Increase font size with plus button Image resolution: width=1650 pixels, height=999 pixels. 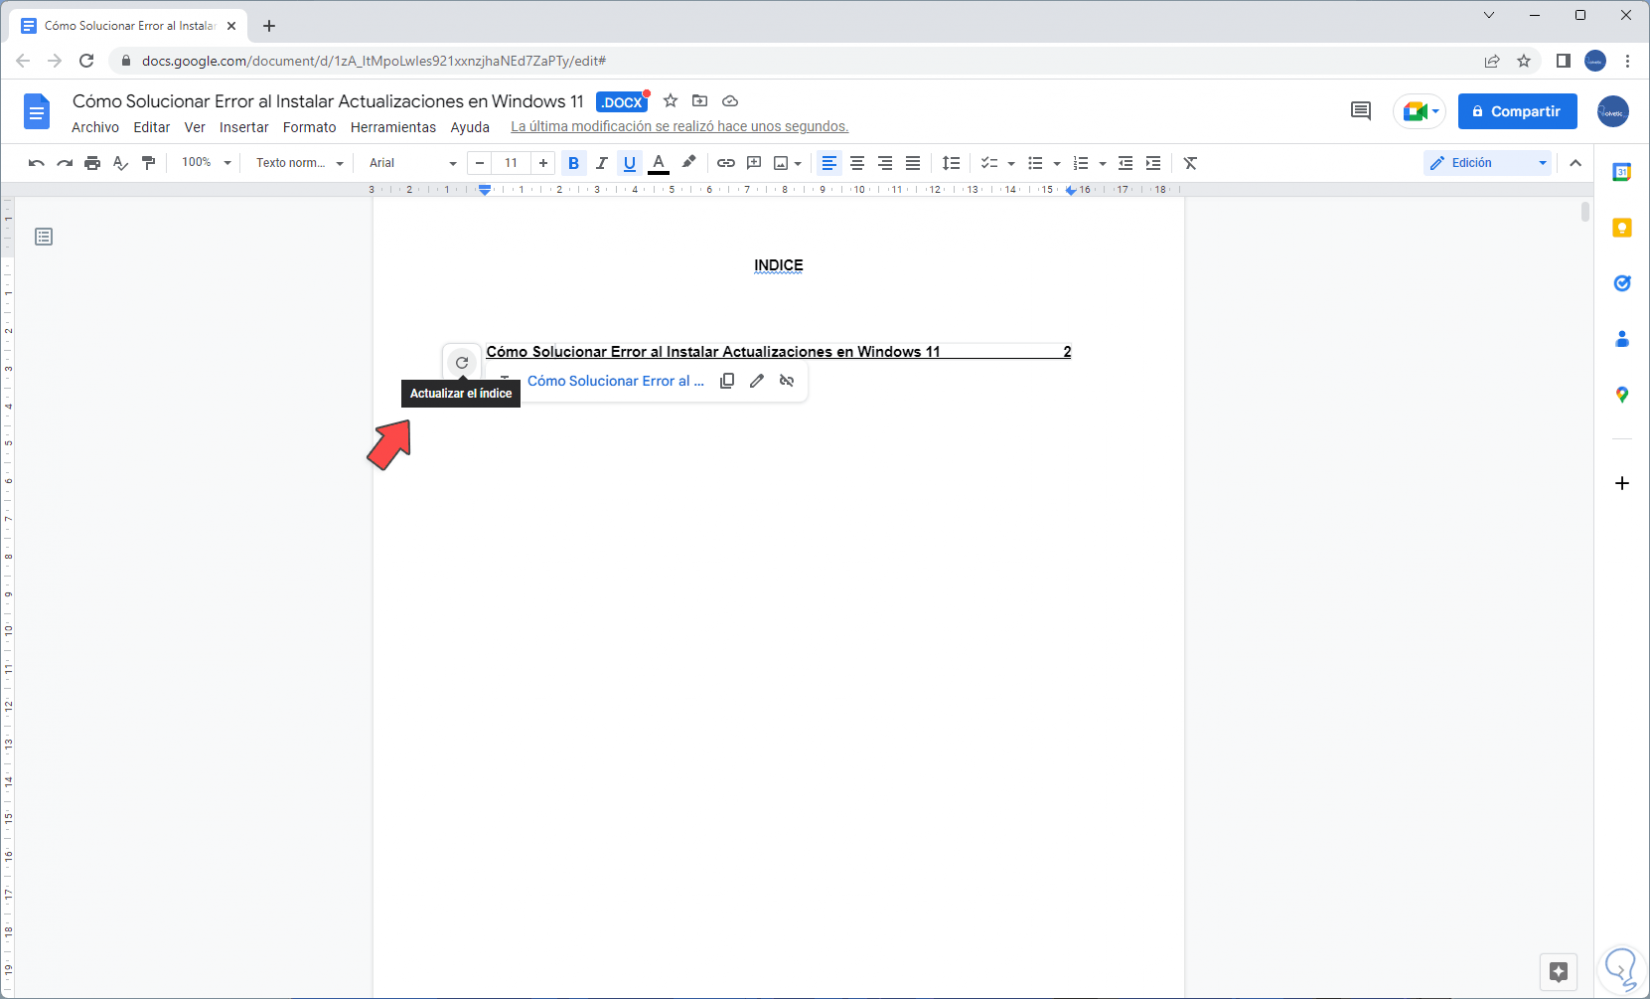click(x=543, y=163)
